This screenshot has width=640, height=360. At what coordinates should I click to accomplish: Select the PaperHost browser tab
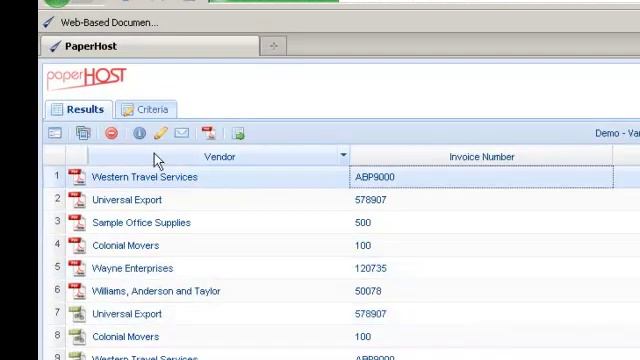[x=150, y=46]
